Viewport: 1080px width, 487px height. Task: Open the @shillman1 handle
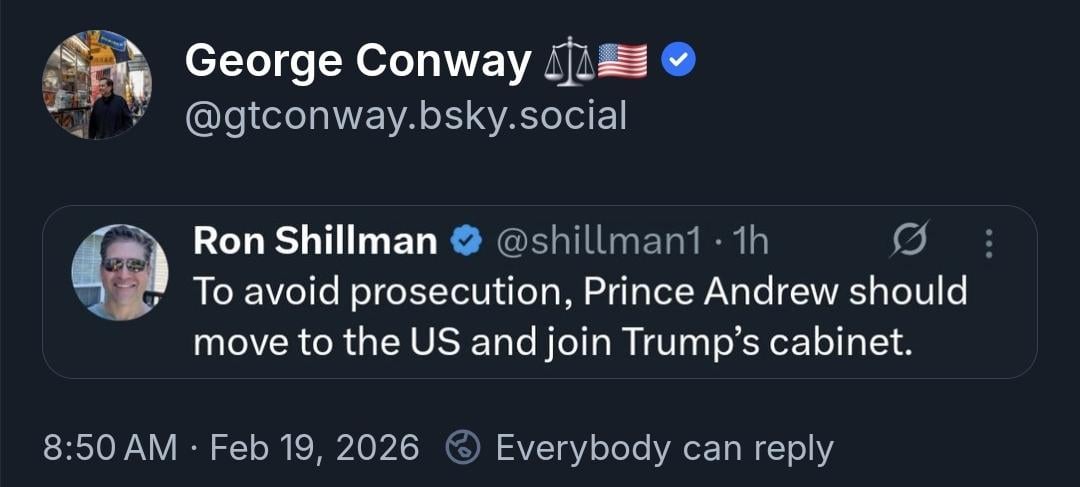[x=599, y=241]
